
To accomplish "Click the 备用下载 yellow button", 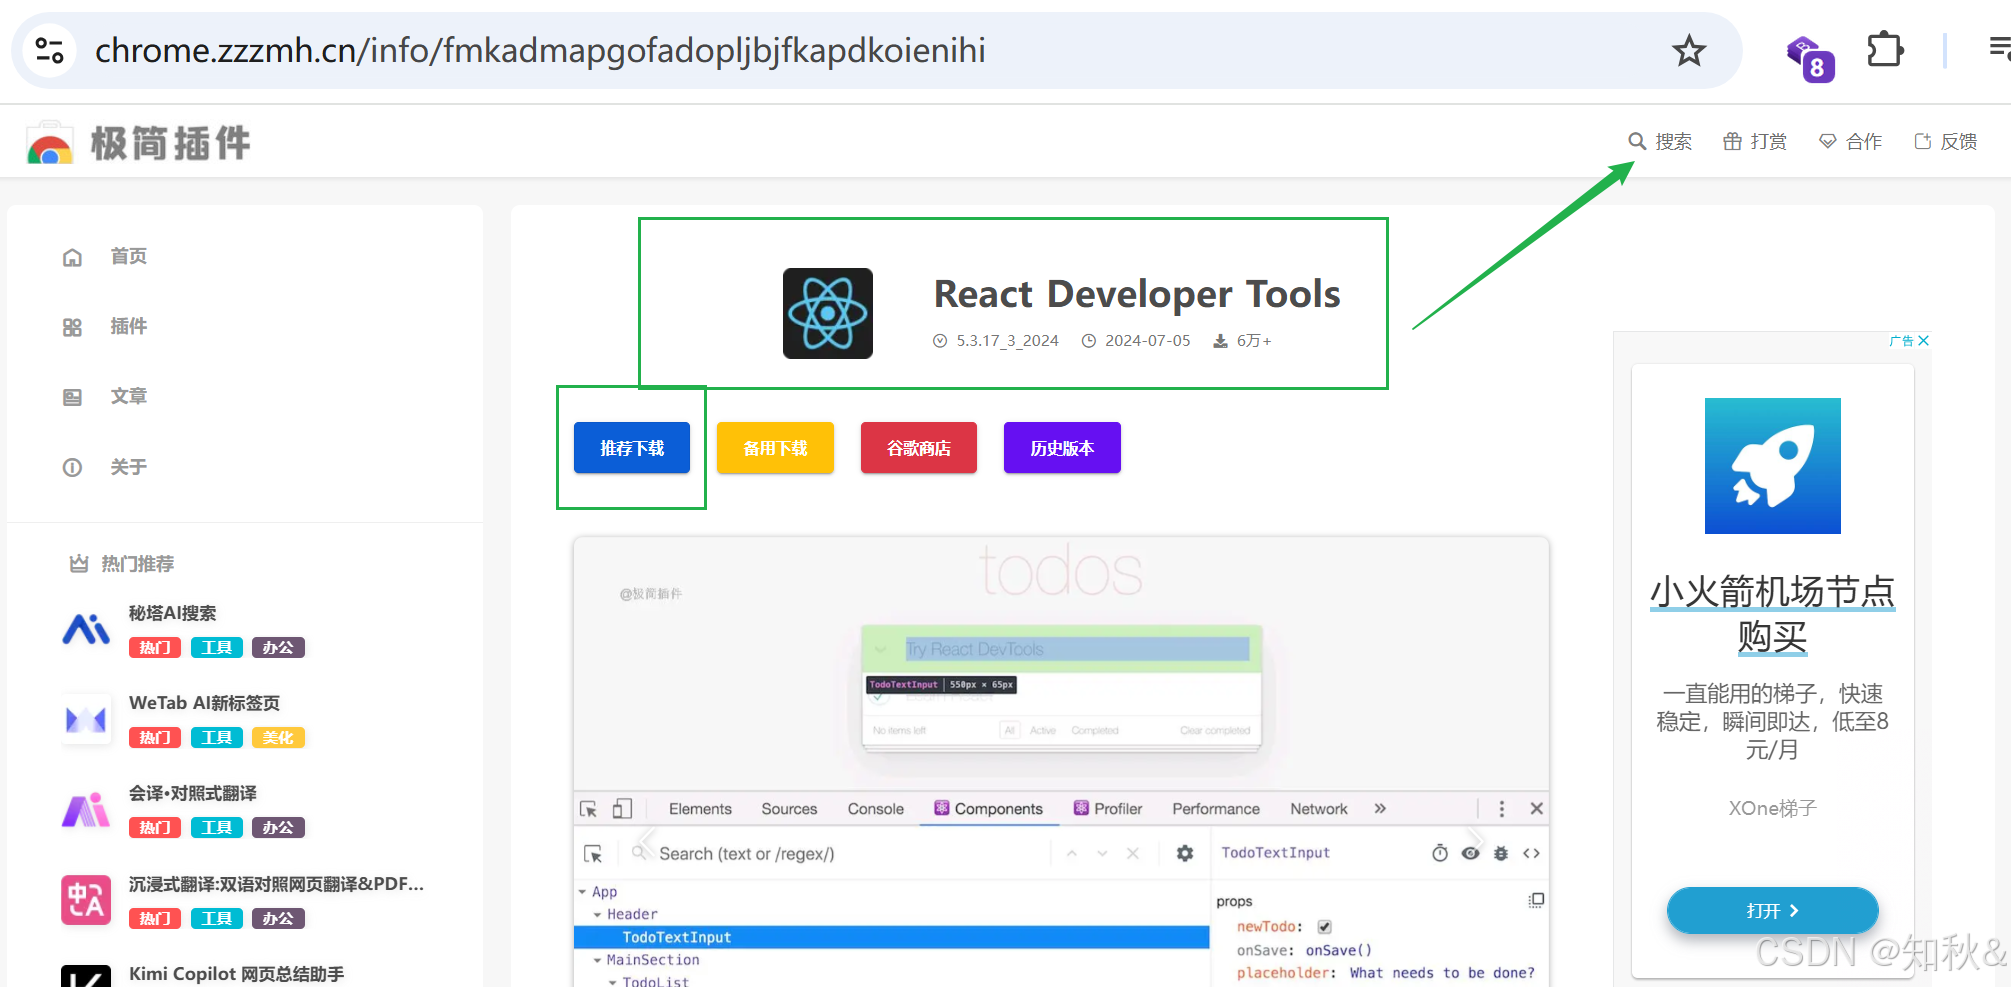I will pos(775,448).
